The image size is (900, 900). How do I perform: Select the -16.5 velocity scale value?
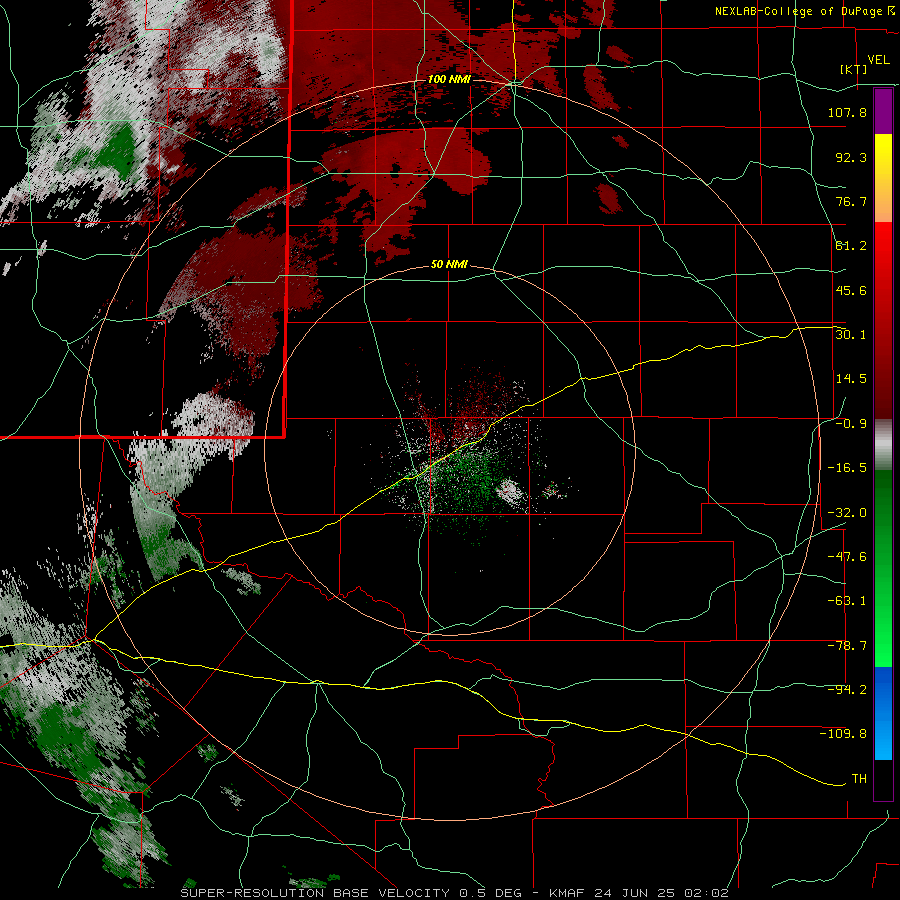pos(847,468)
